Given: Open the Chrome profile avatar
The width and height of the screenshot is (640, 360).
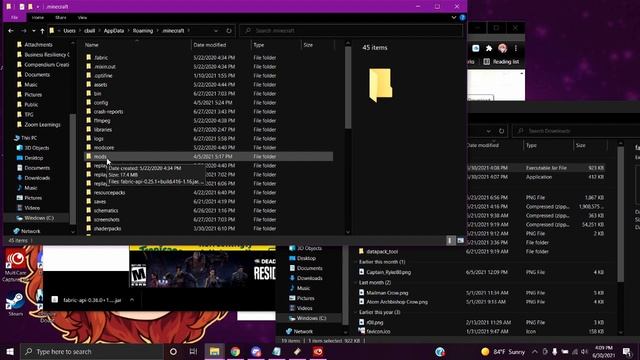Looking at the screenshot, I should pos(502,48).
